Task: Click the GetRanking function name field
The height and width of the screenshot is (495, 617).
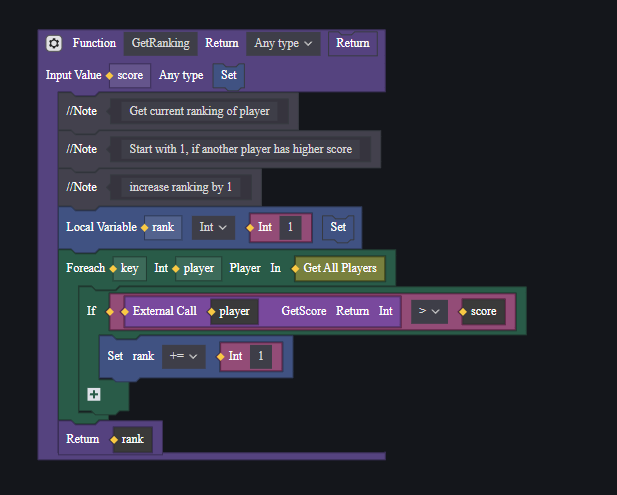Action: point(161,43)
